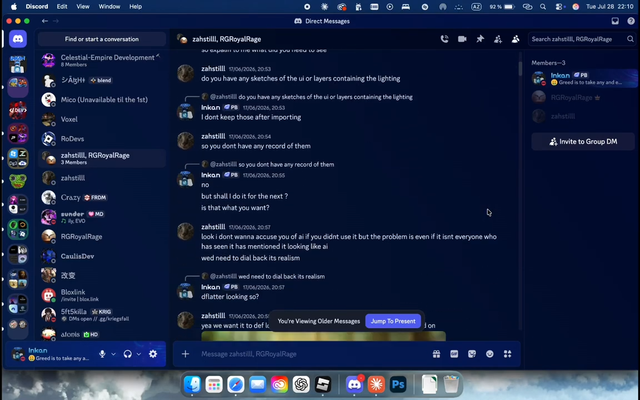Select Inkan in members list
The height and width of the screenshot is (400, 640).
(583, 78)
